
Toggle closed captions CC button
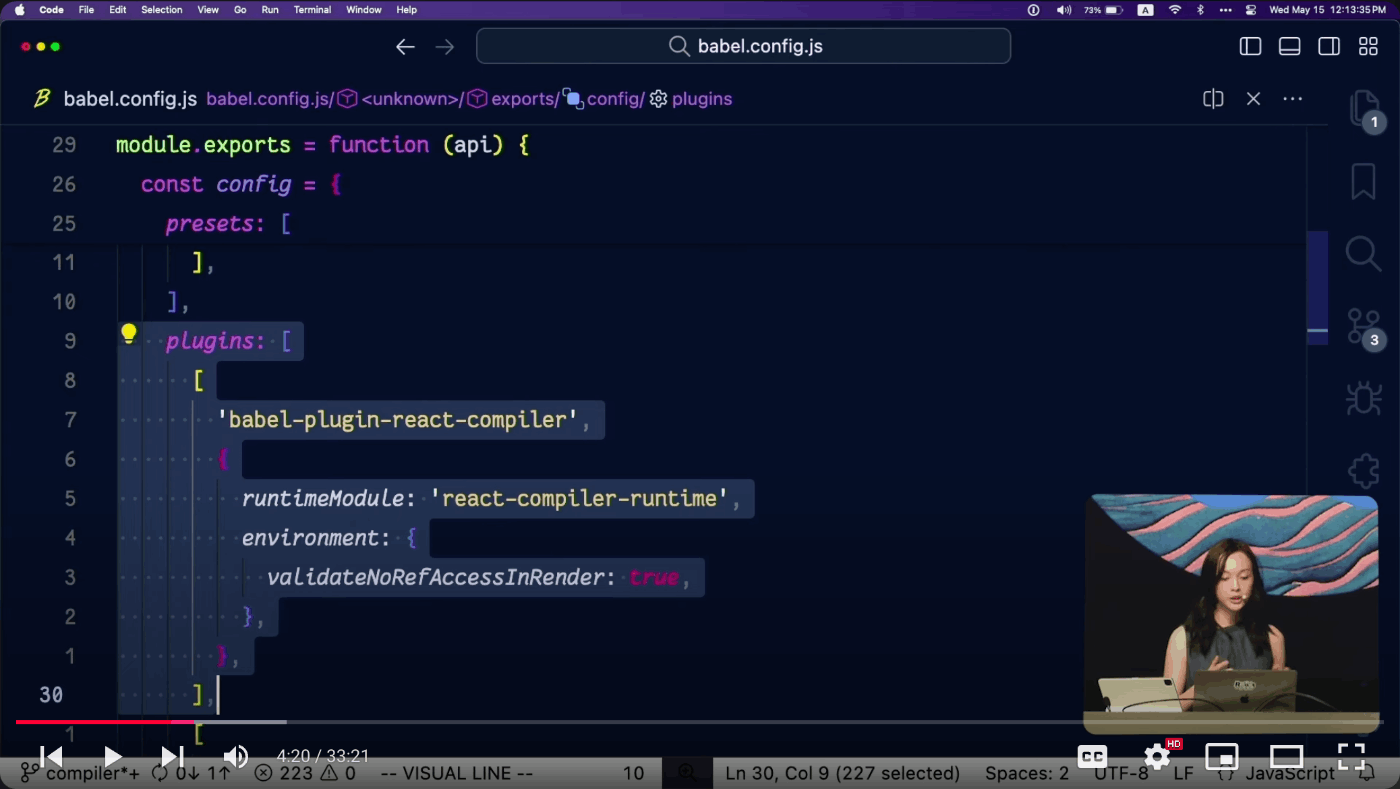click(1092, 757)
